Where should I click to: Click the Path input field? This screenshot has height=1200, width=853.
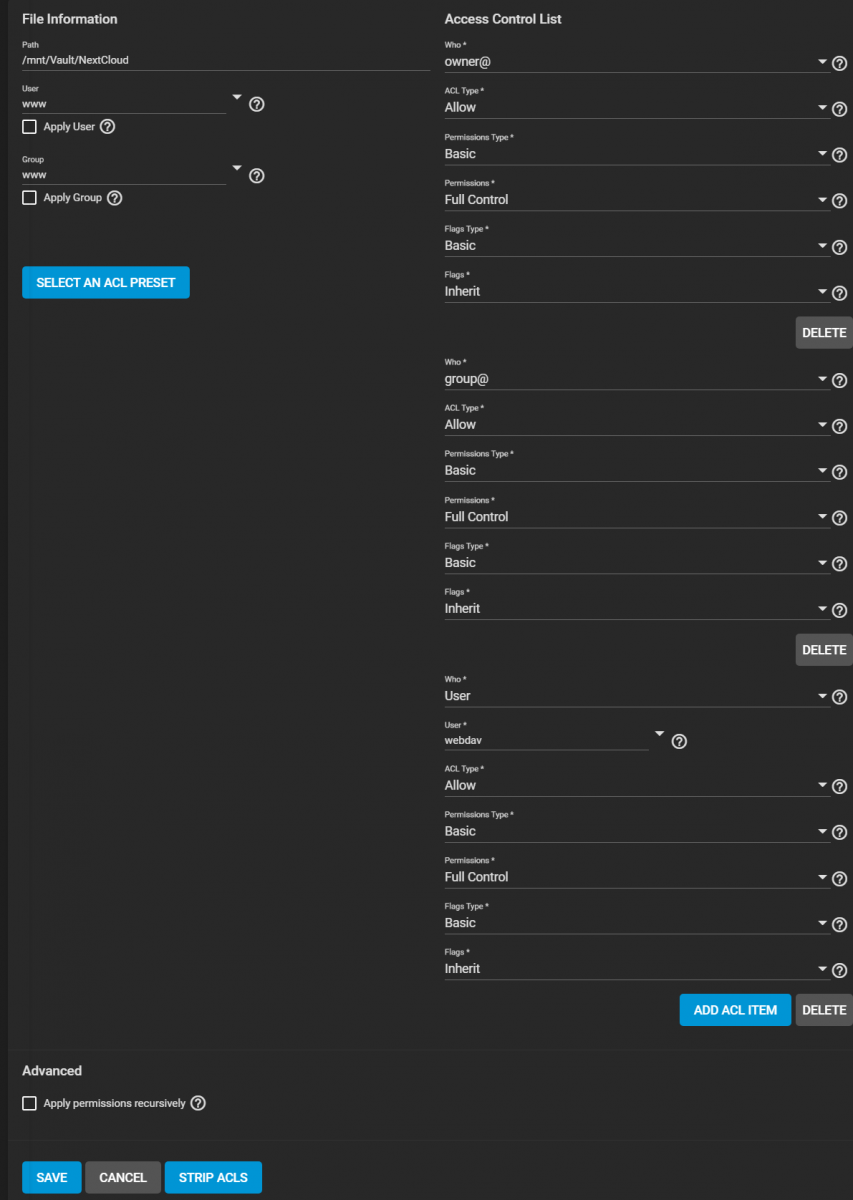(x=225, y=60)
